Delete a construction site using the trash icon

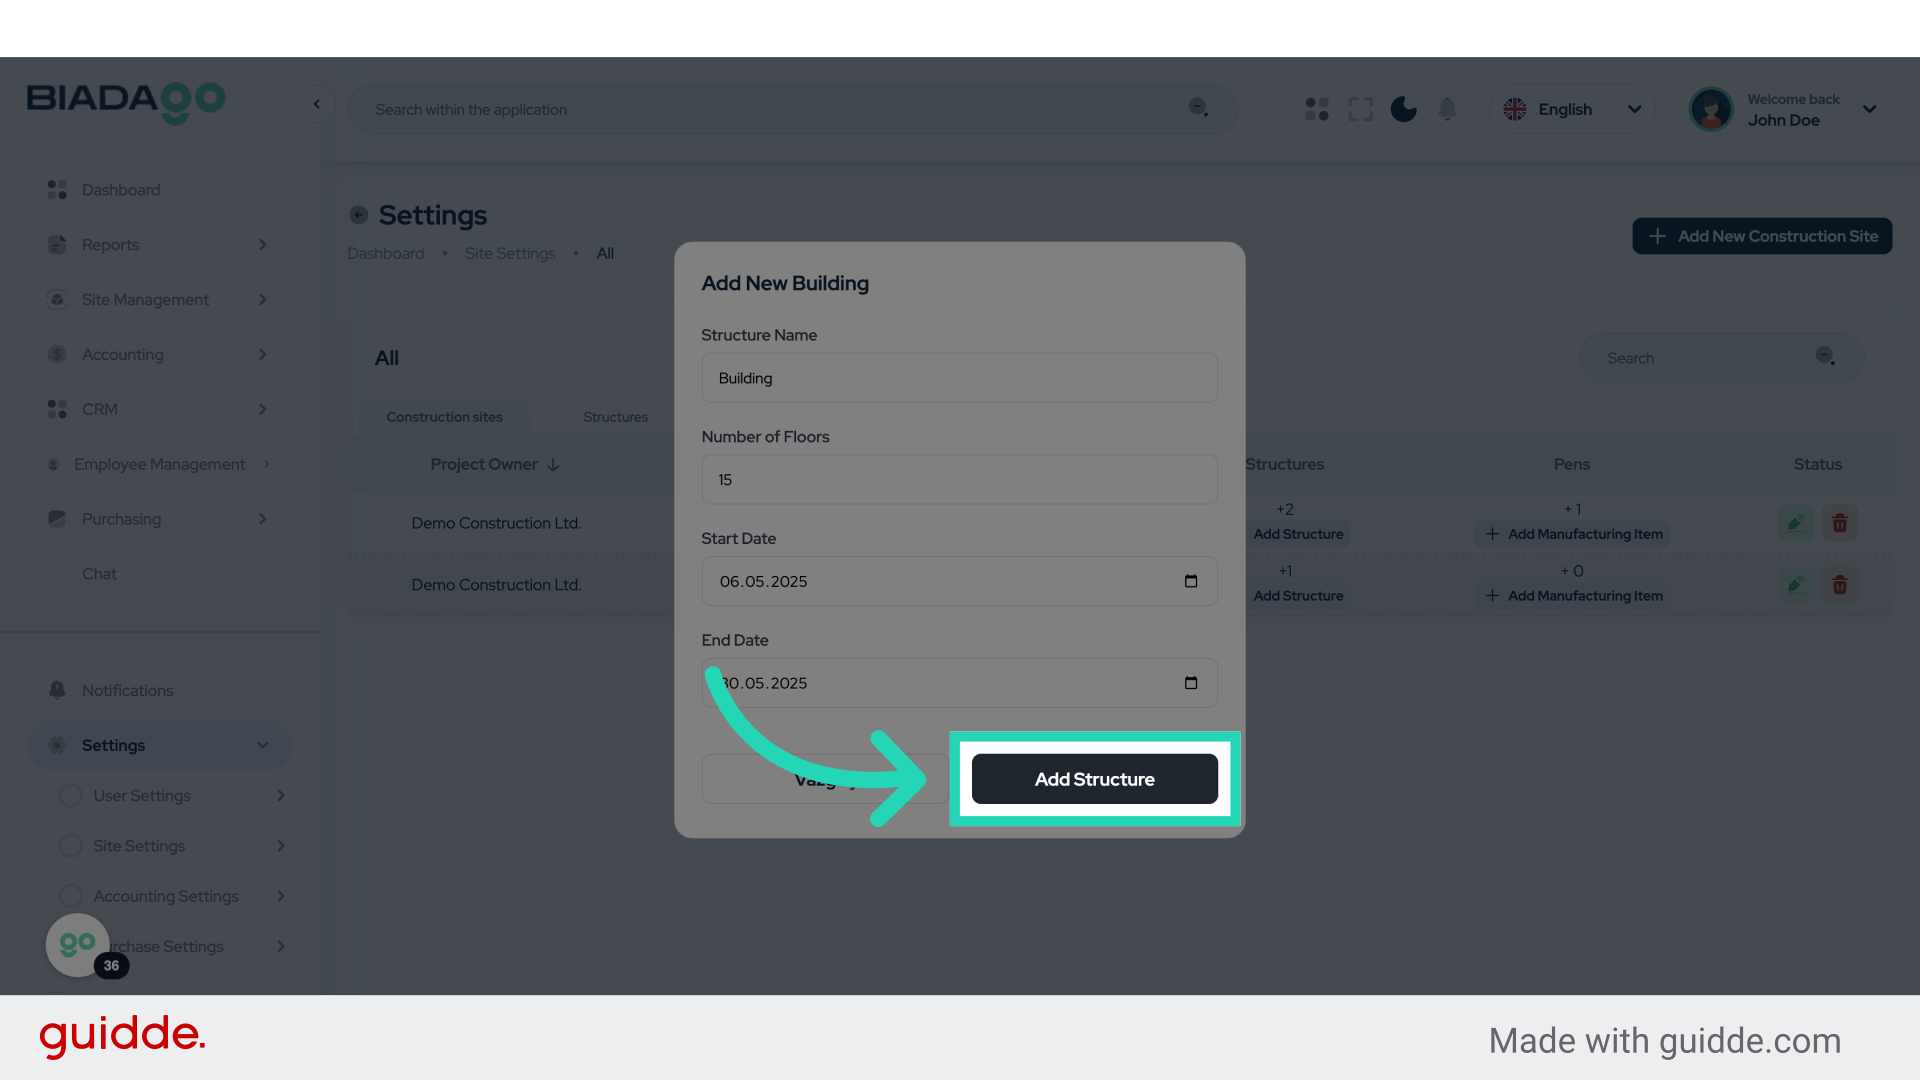pos(1840,522)
